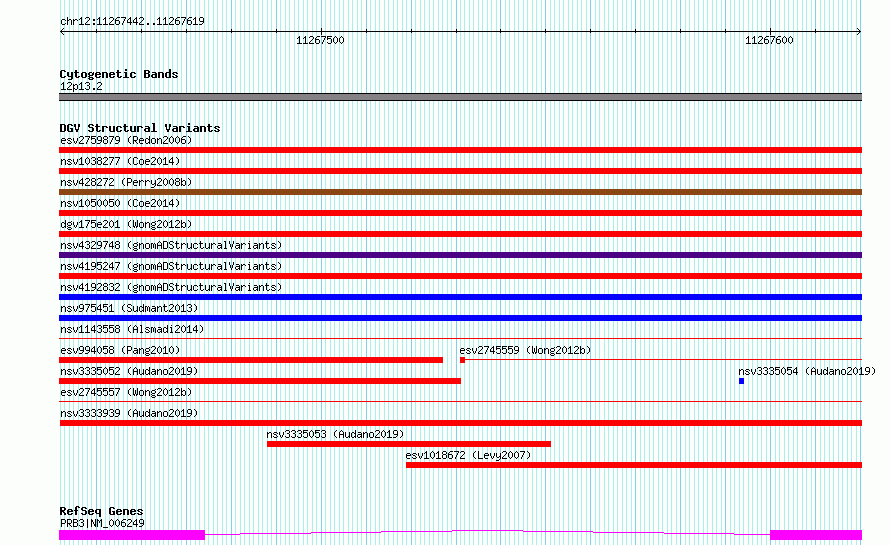890x545 pixels.
Task: Open variant nsv1038277 (Coe2014)
Action: (x=120, y=161)
